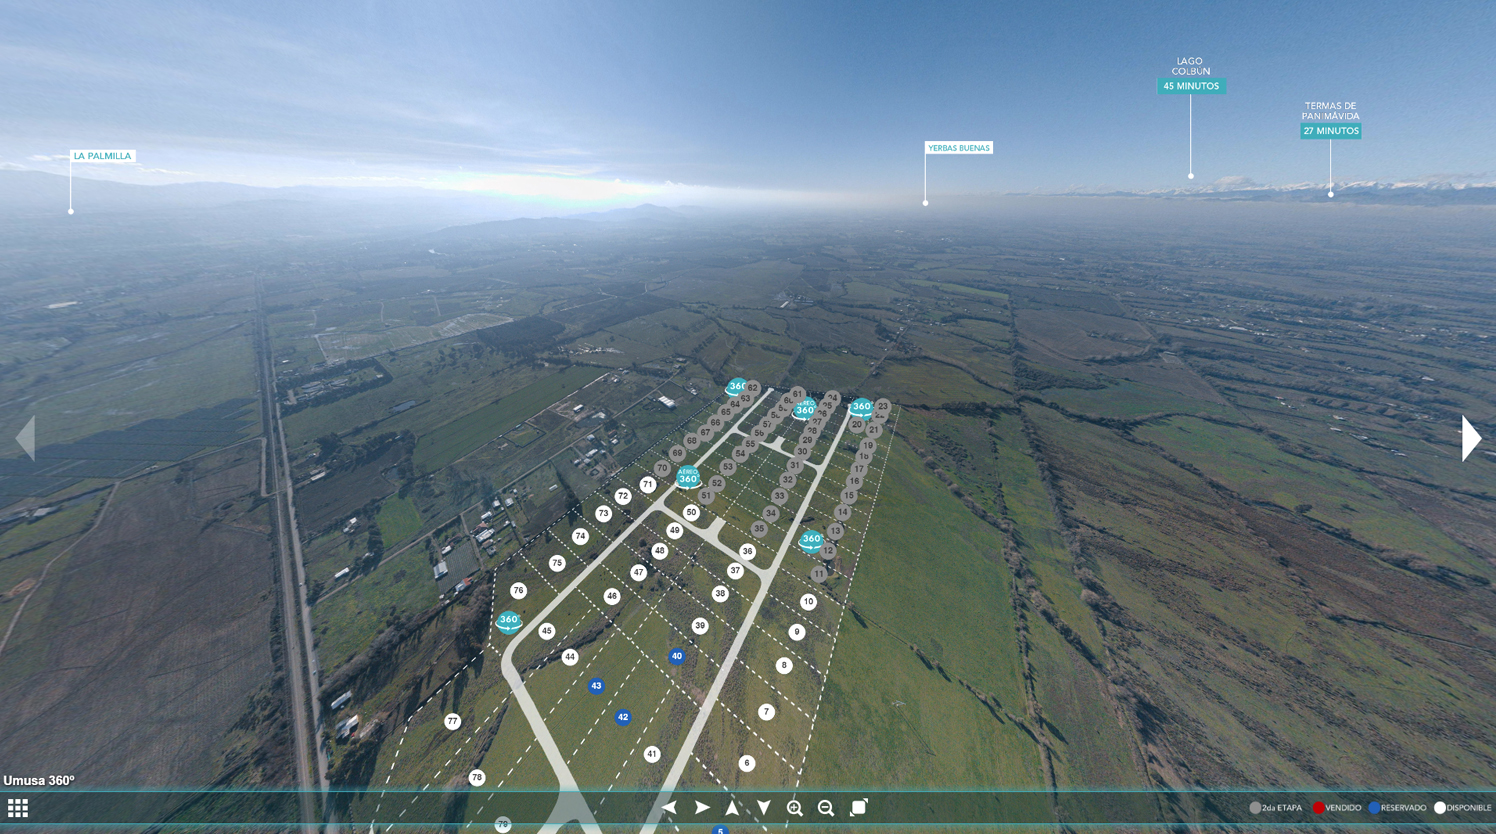
Task: Tilt the view down with toolbar arrow
Action: tap(763, 808)
